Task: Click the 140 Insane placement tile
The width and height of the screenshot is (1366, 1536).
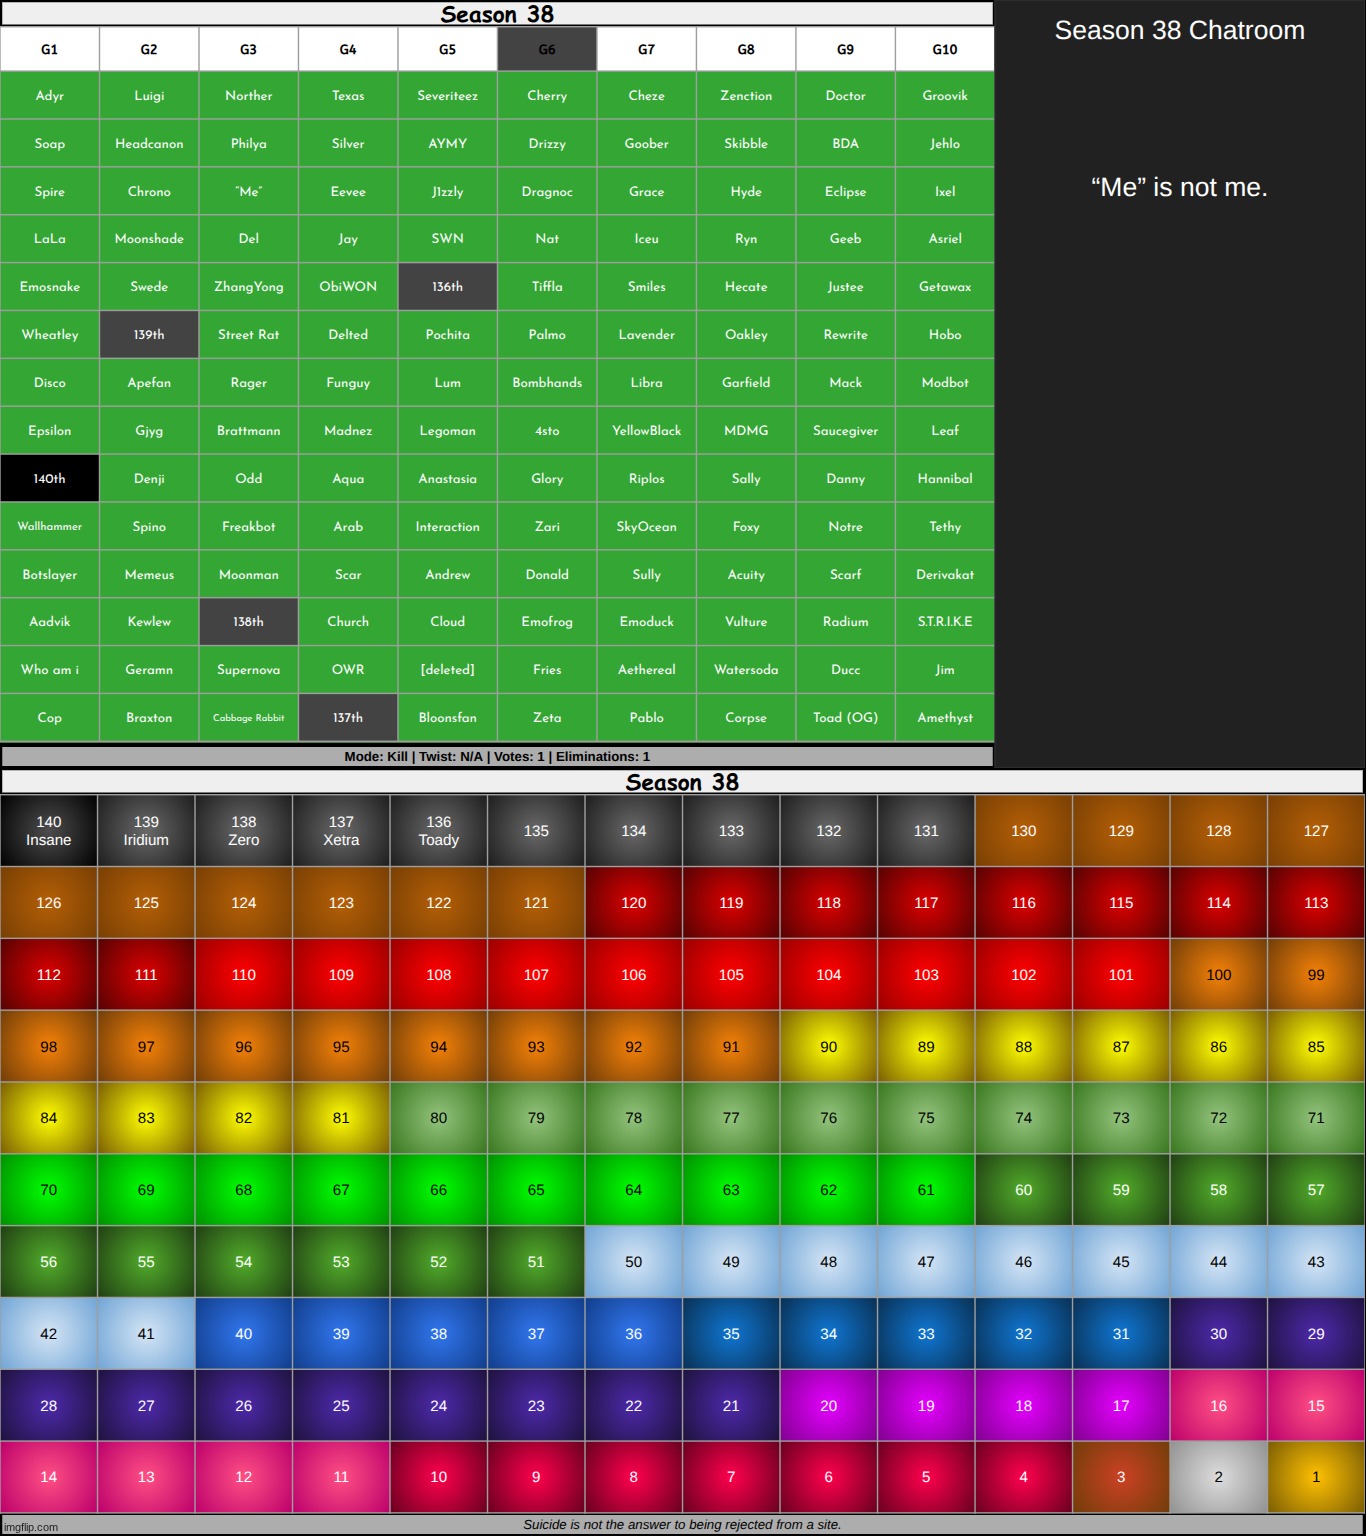Action: (x=49, y=831)
